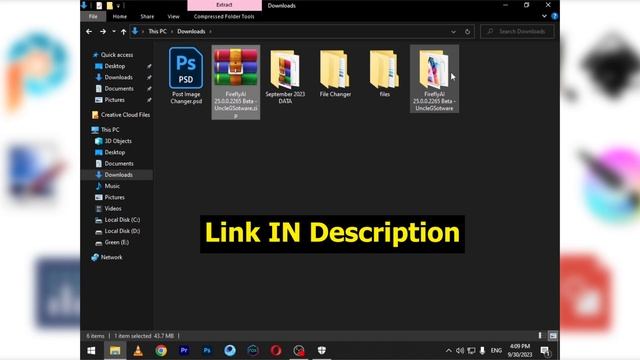Click the Extract contextual tab
The width and height of the screenshot is (640, 360).
[x=224, y=5]
